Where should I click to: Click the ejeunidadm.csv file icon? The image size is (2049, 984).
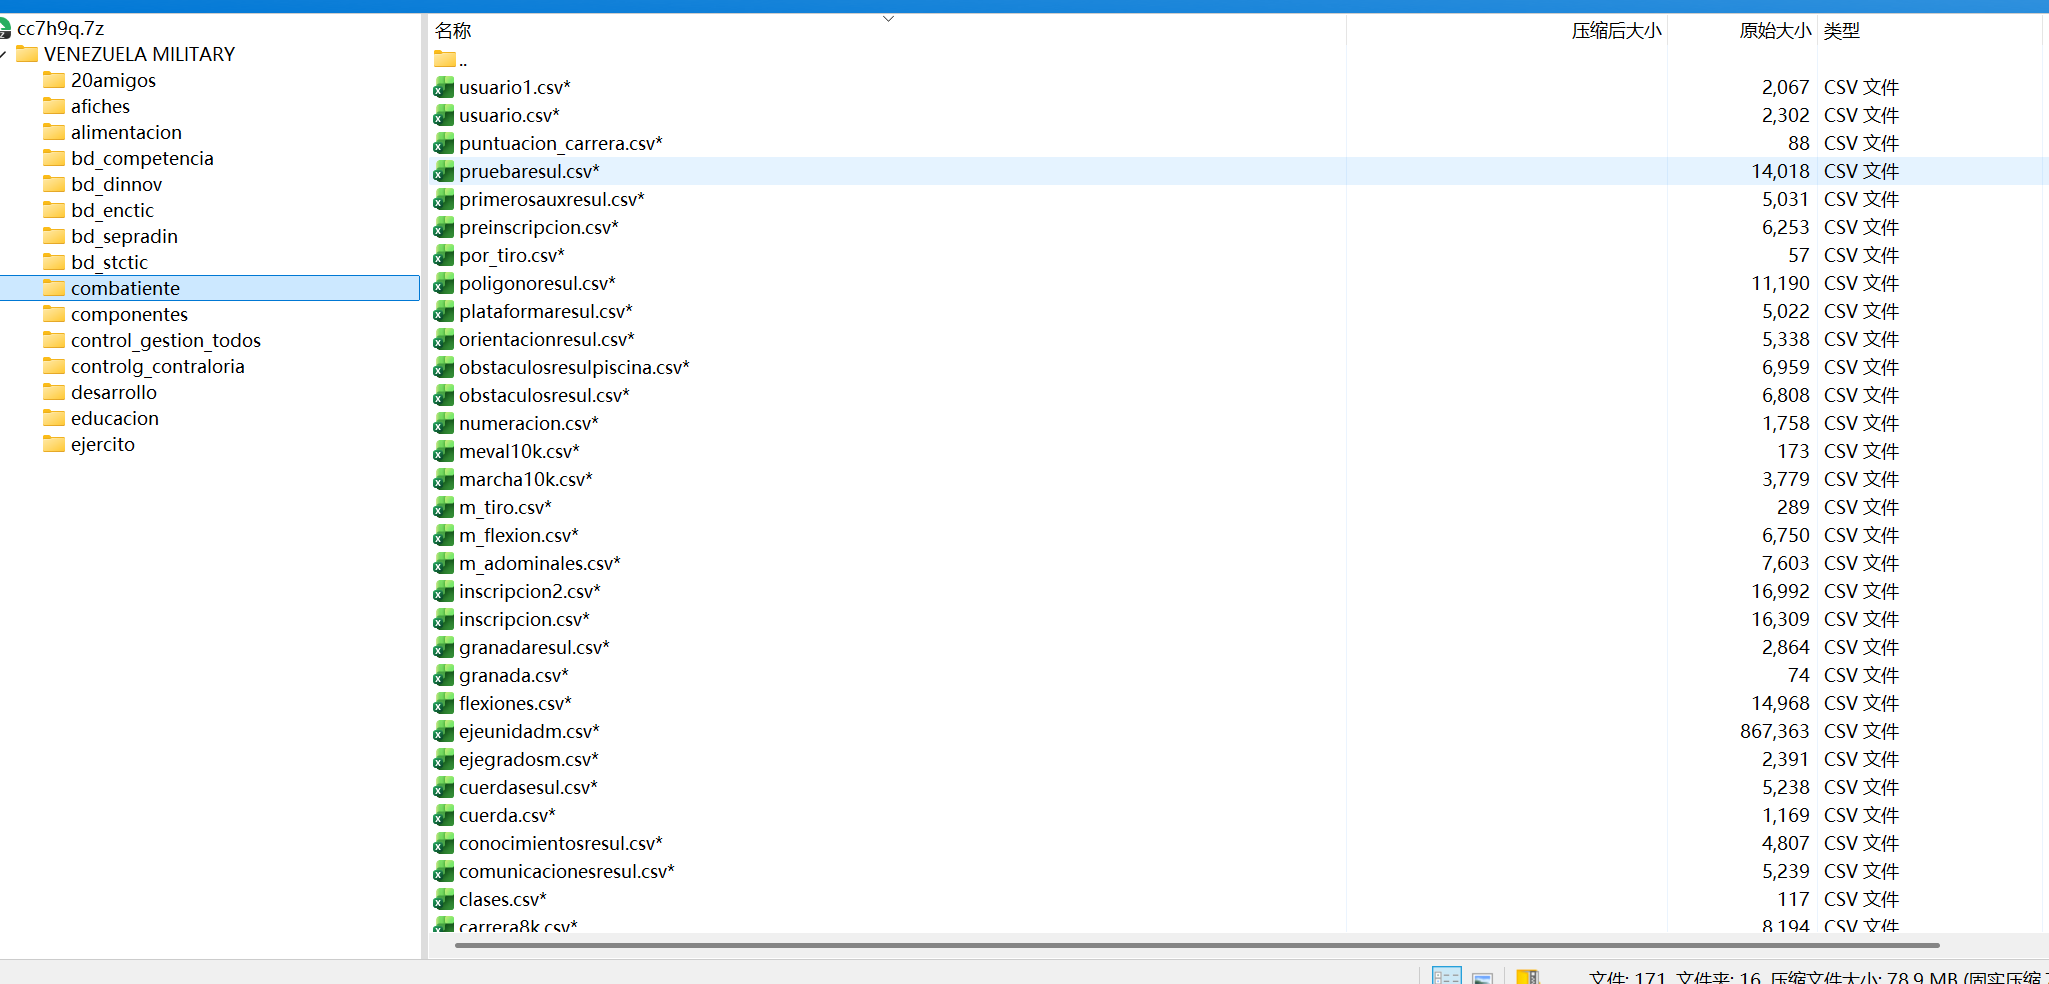click(444, 732)
